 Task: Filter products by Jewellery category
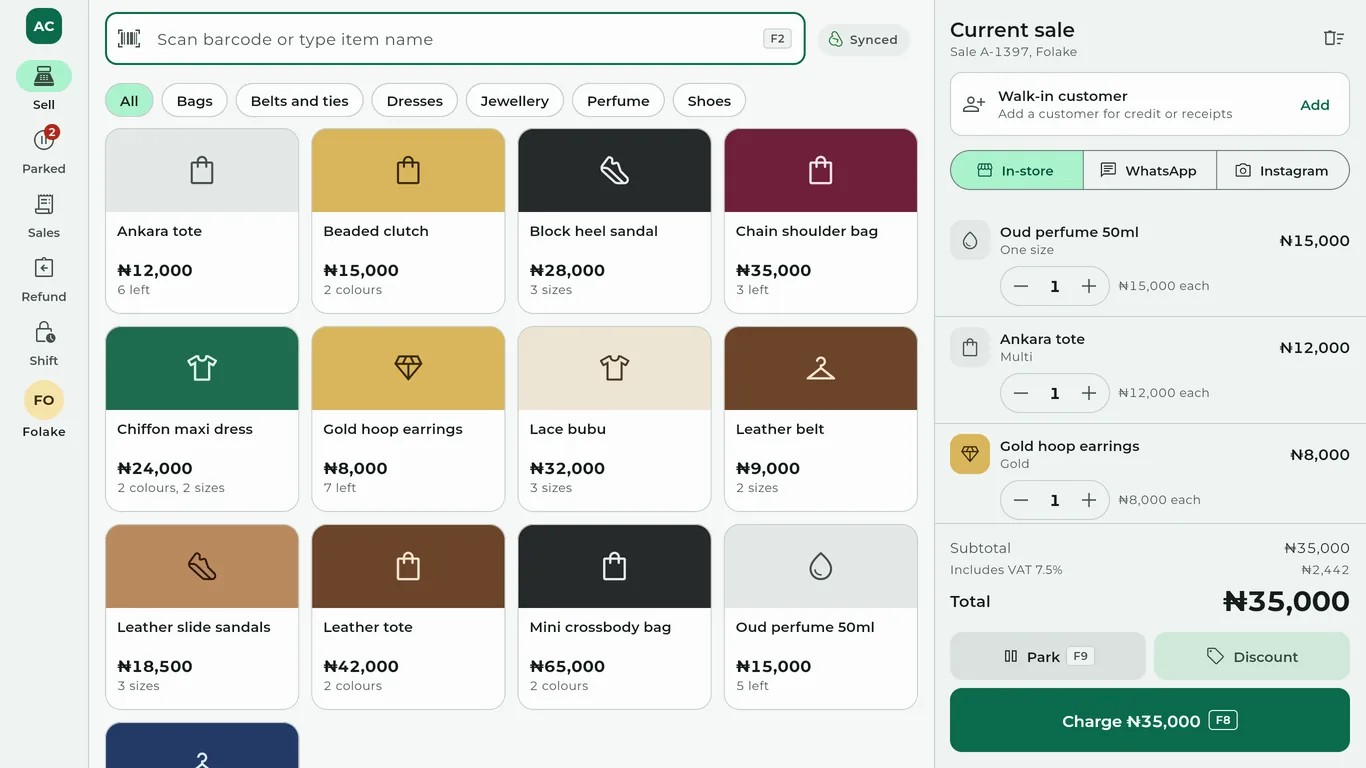(514, 100)
